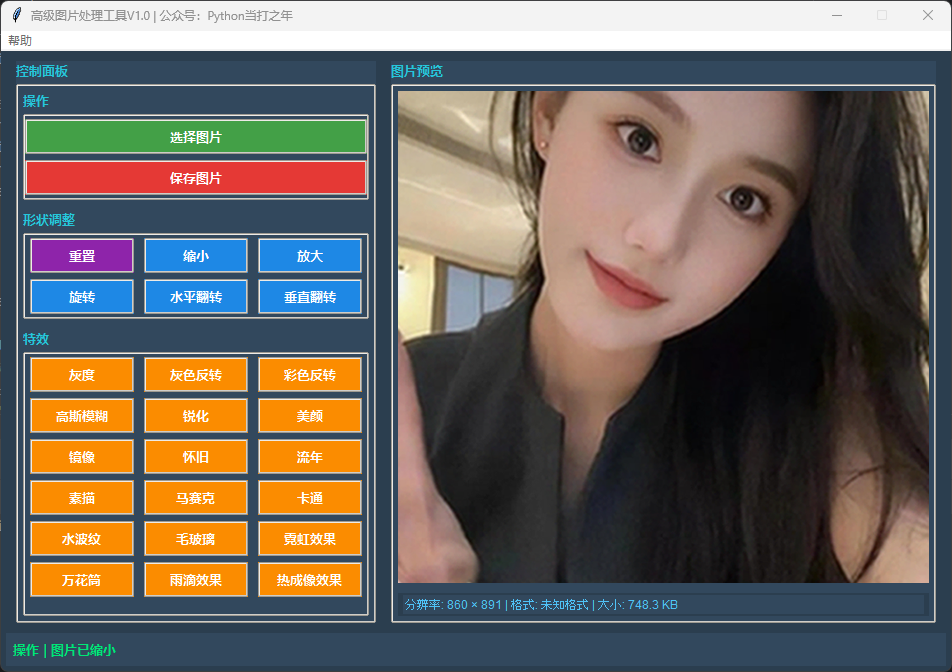Apply the 雨滴效果 raindrop effect
Viewport: 952px width, 672px height.
pos(196,580)
